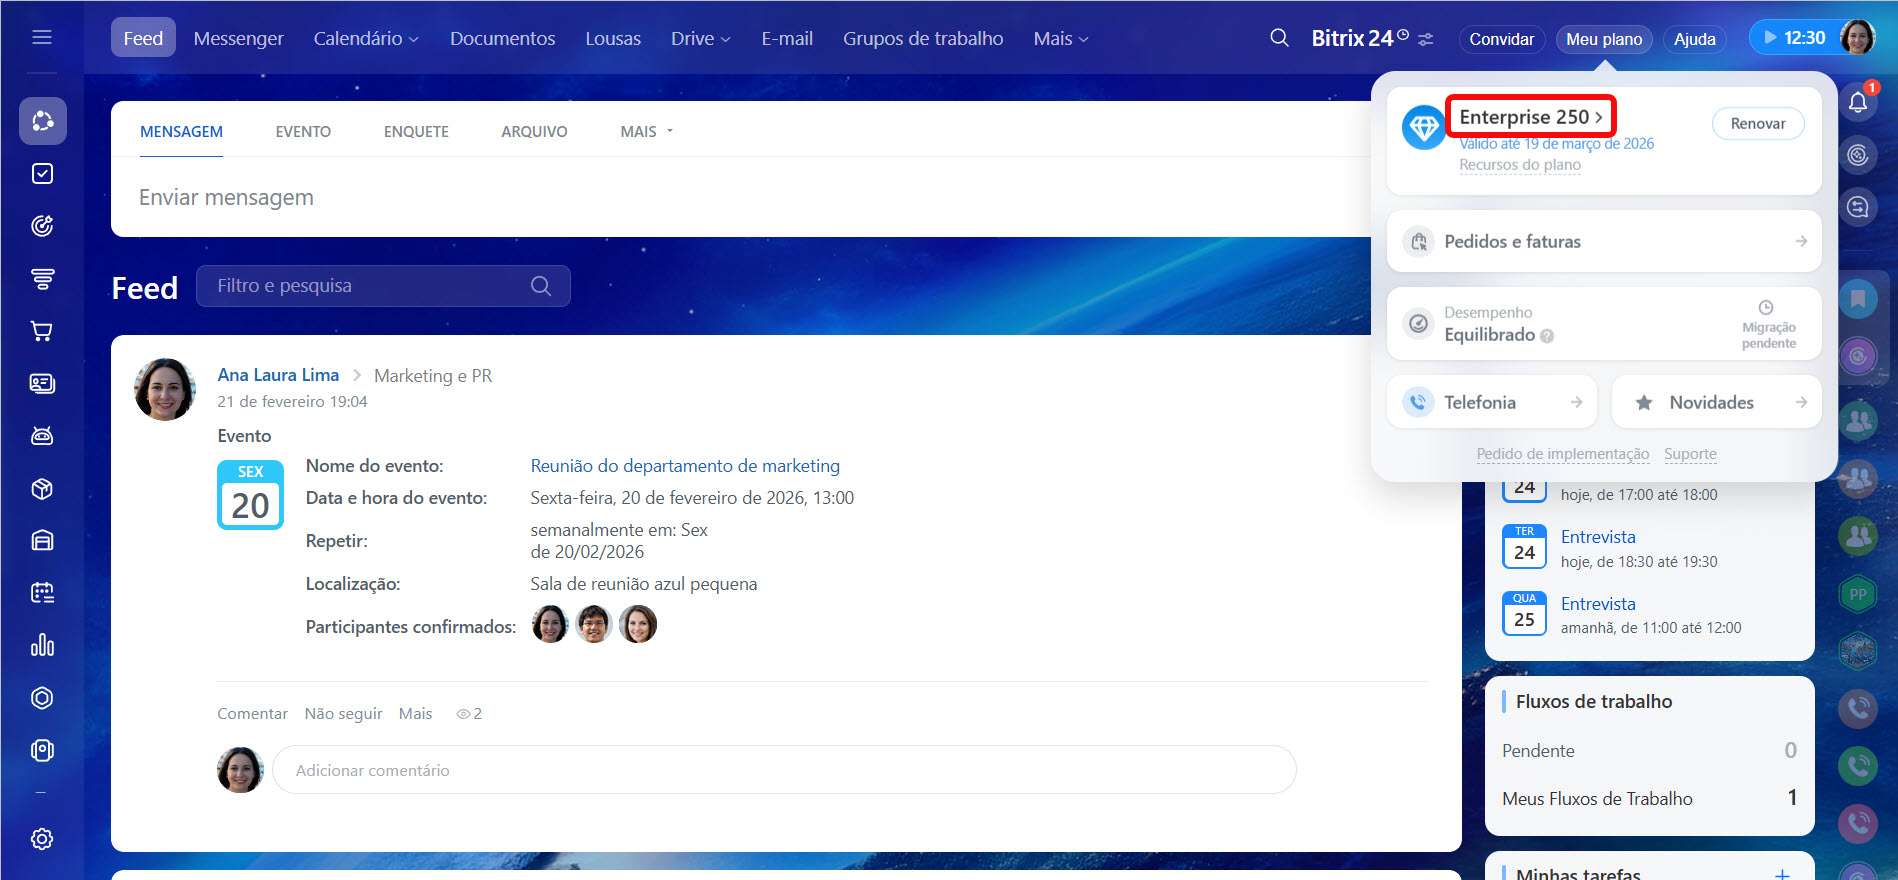
Task: Click the search magnifier in the top bar
Action: (x=1279, y=38)
